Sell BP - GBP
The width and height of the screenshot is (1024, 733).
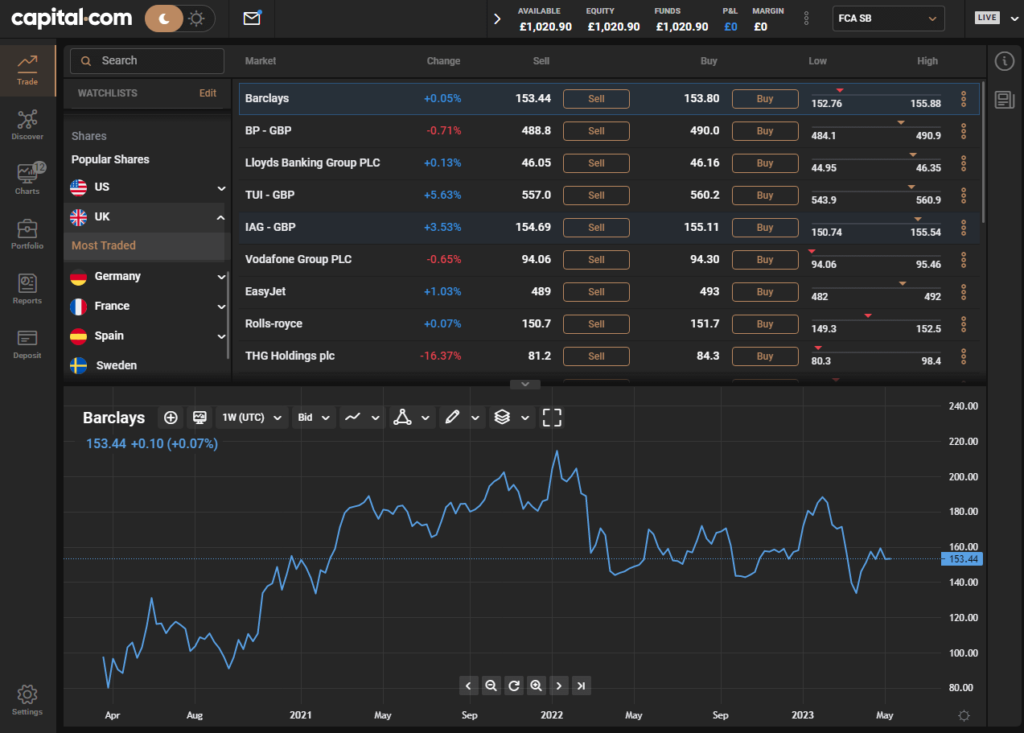(596, 131)
